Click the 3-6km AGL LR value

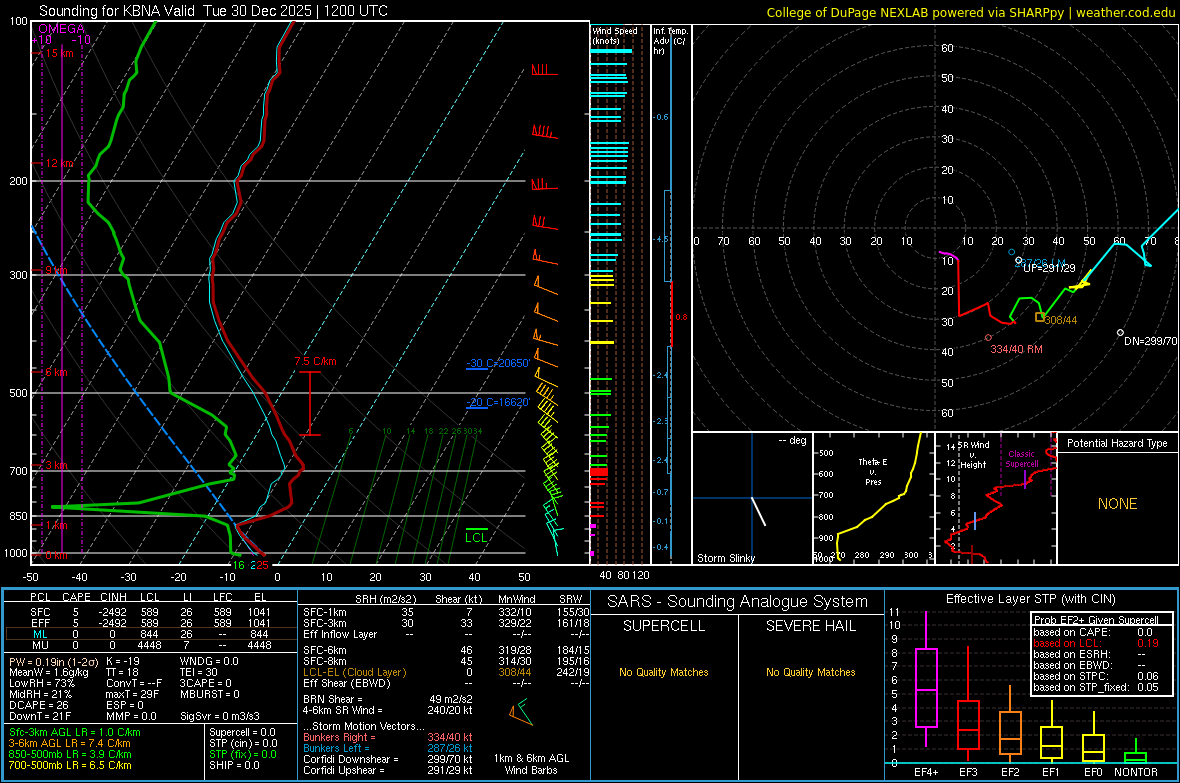tap(69, 743)
